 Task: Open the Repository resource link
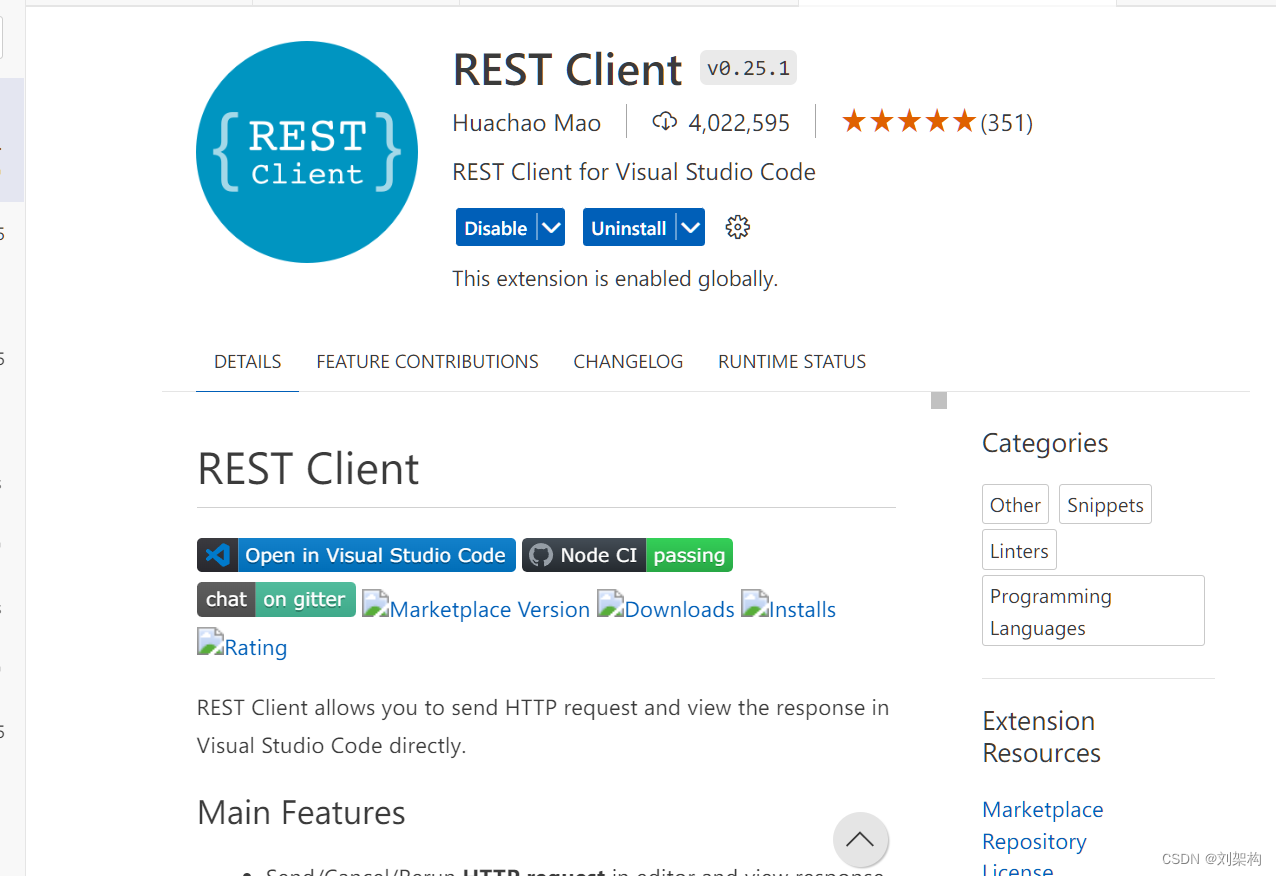(1034, 841)
